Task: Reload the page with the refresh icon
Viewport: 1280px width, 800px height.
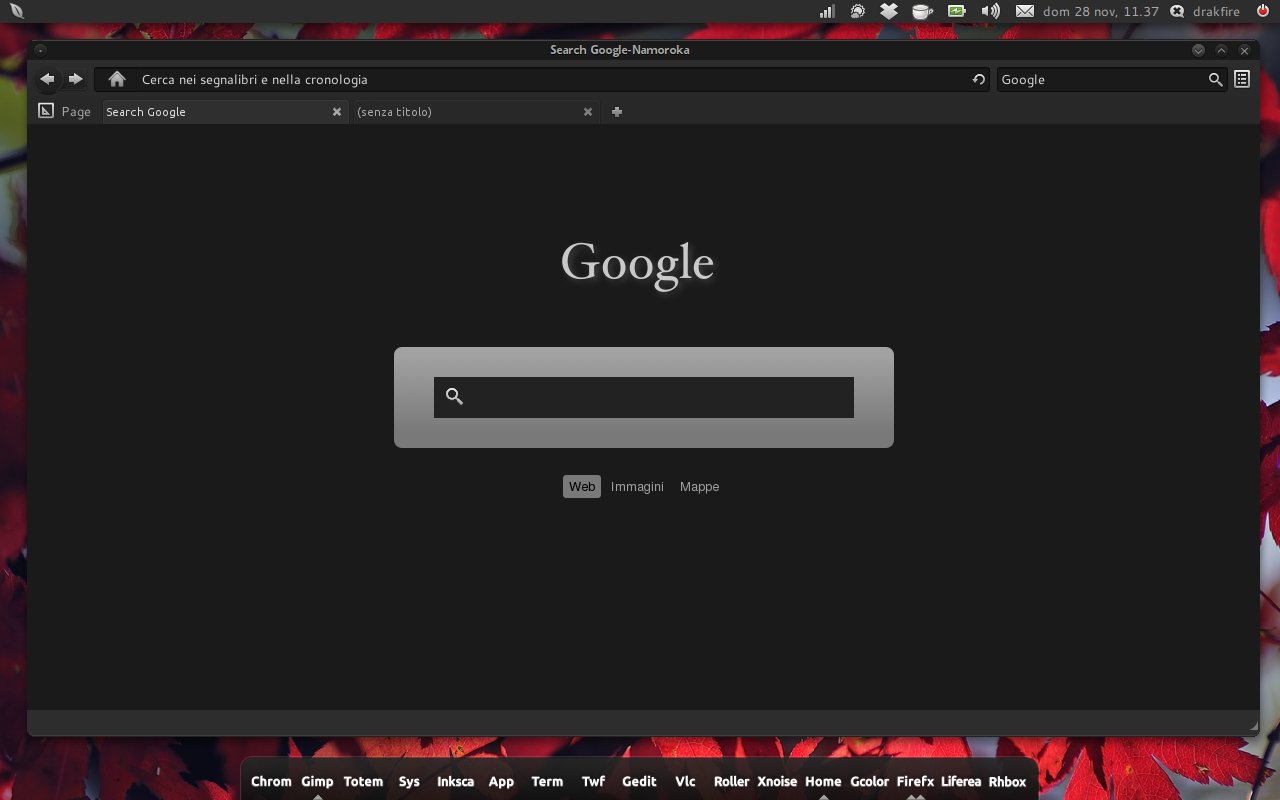Action: [979, 80]
